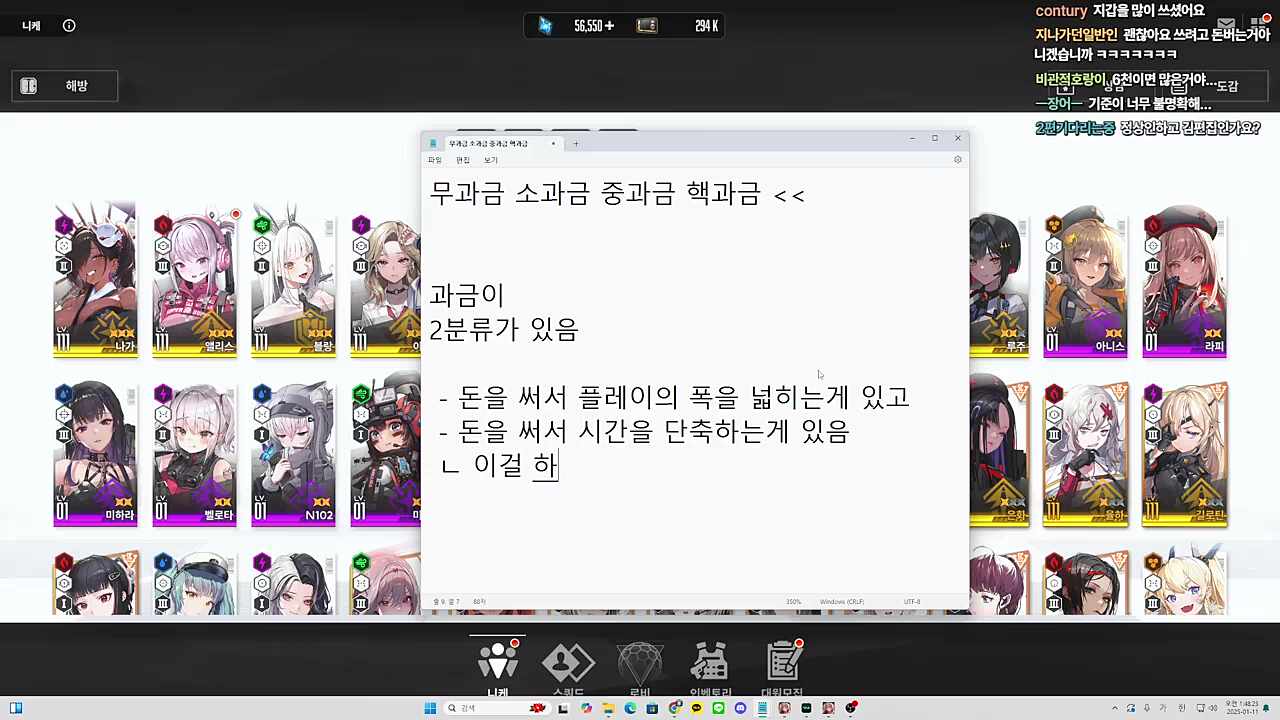The width and height of the screenshot is (1280, 720).
Task: Click the credit currency icon showing 294 K
Action: pos(647,26)
